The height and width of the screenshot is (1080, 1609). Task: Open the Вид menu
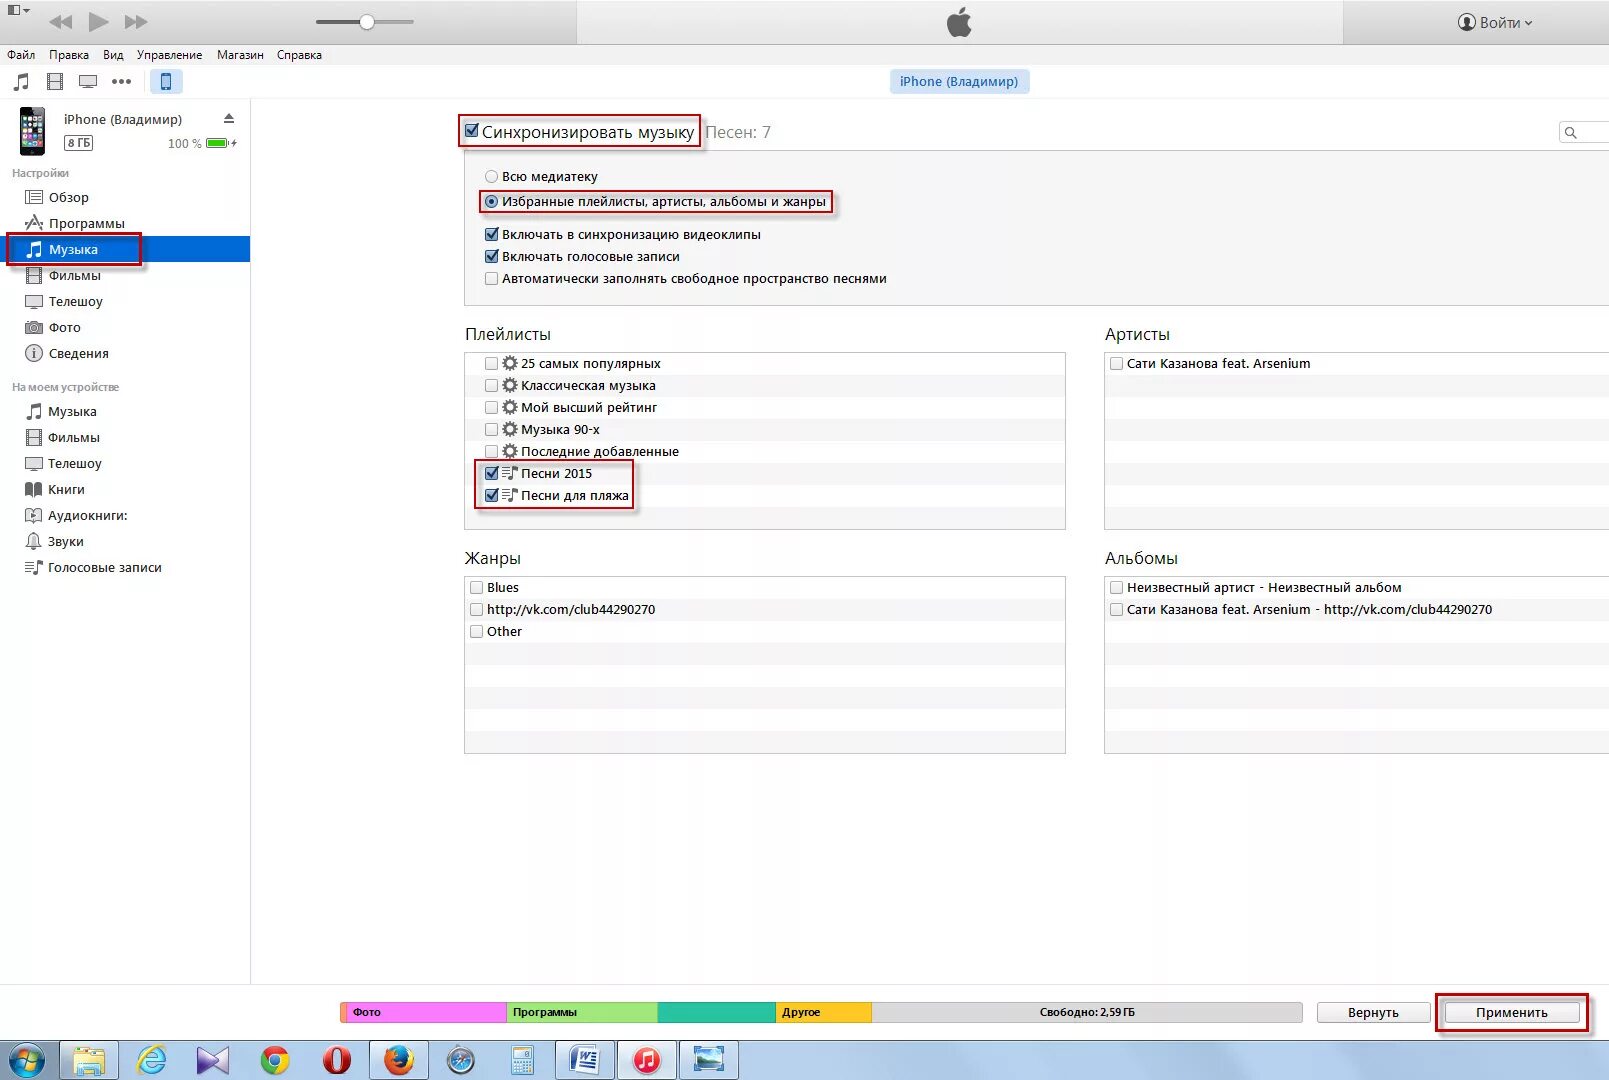113,55
